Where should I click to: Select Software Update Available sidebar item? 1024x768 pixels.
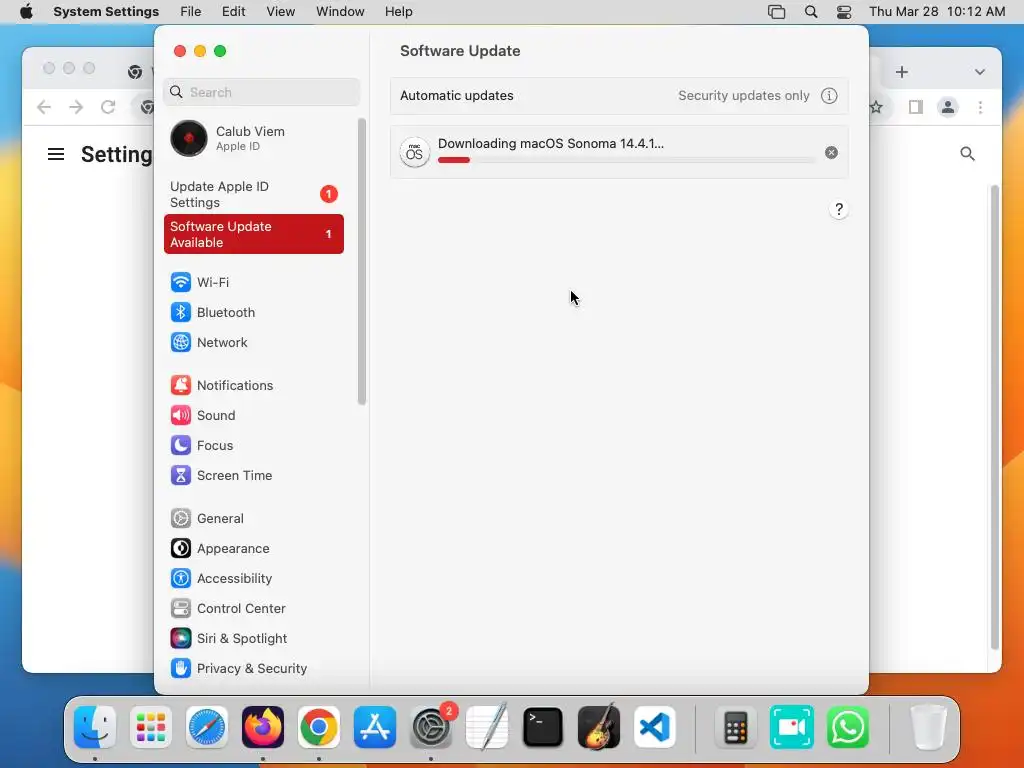tap(253, 234)
